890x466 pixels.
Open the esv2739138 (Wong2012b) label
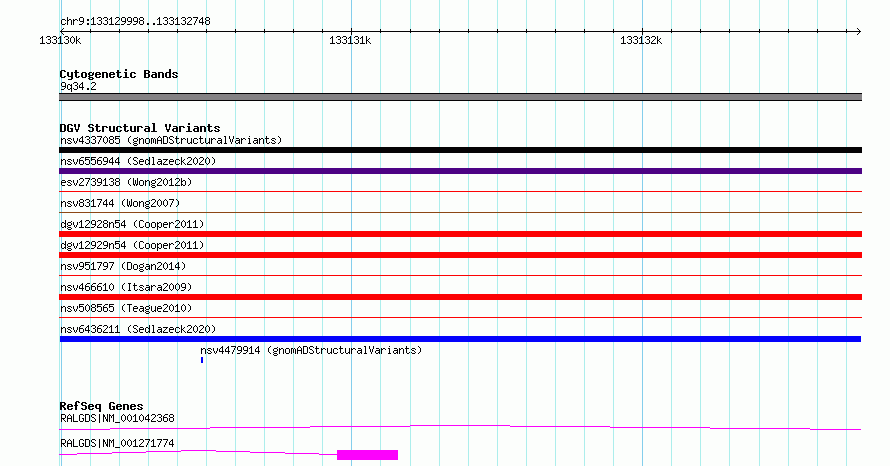[126, 182]
